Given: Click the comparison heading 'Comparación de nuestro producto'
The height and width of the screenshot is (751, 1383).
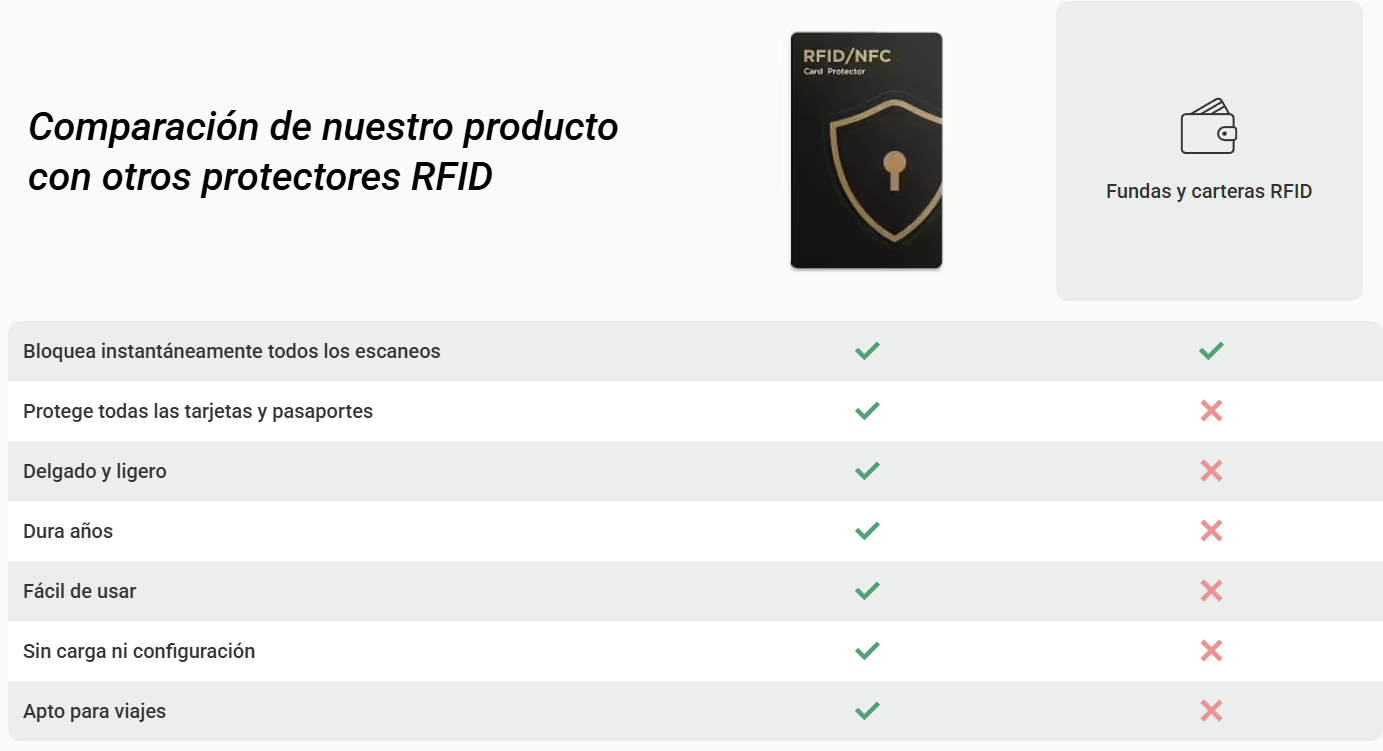Looking at the screenshot, I should (323, 127).
